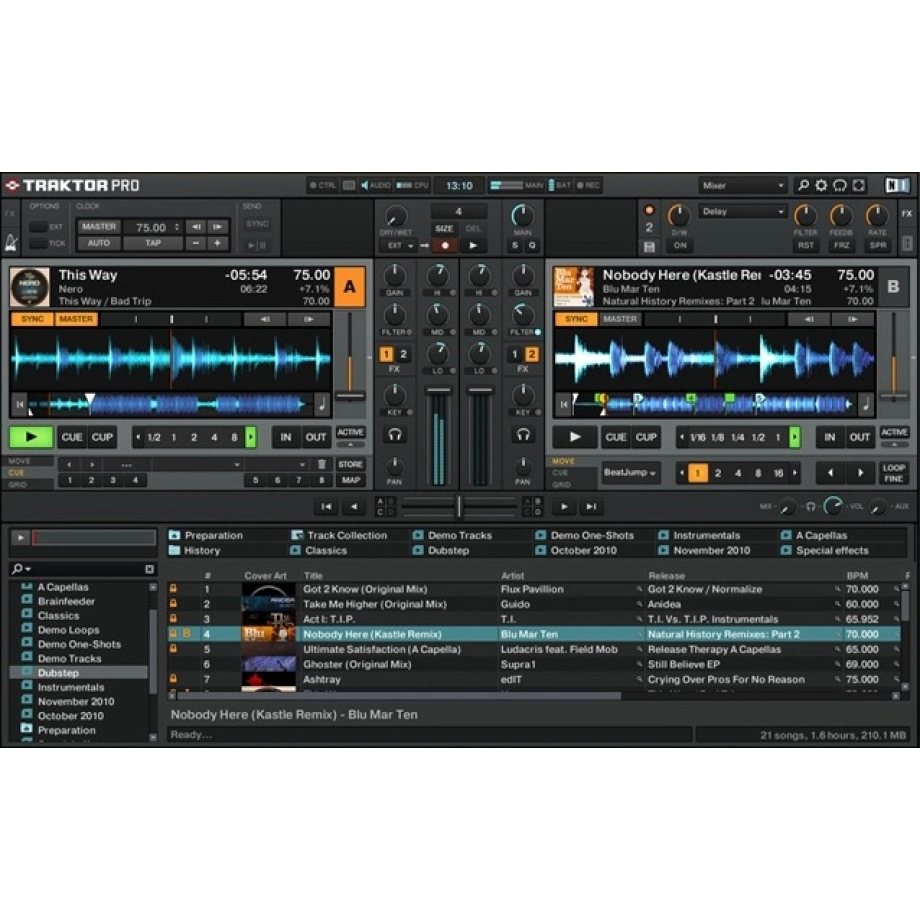This screenshot has height=920, width=920.
Task: Sort tracks by BPM column header
Action: 857,576
